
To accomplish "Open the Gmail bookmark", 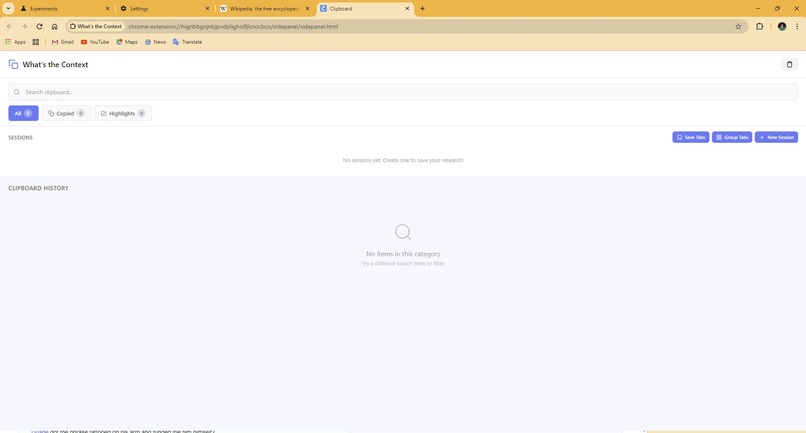I will pyautogui.click(x=63, y=42).
